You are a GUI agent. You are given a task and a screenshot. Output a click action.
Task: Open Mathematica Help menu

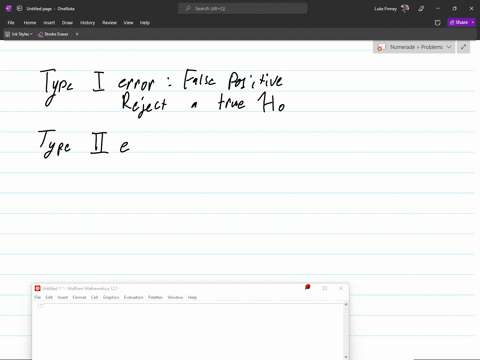click(192, 297)
